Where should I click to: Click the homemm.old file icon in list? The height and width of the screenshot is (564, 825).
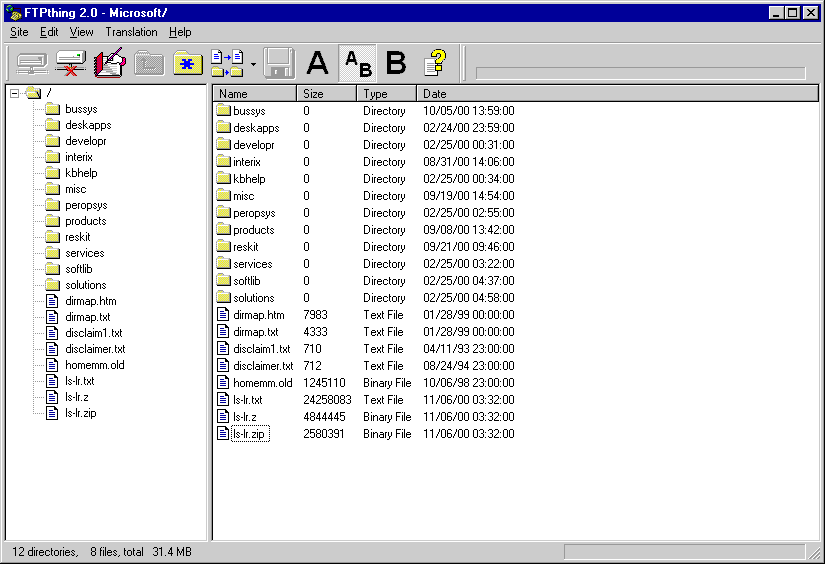(224, 383)
